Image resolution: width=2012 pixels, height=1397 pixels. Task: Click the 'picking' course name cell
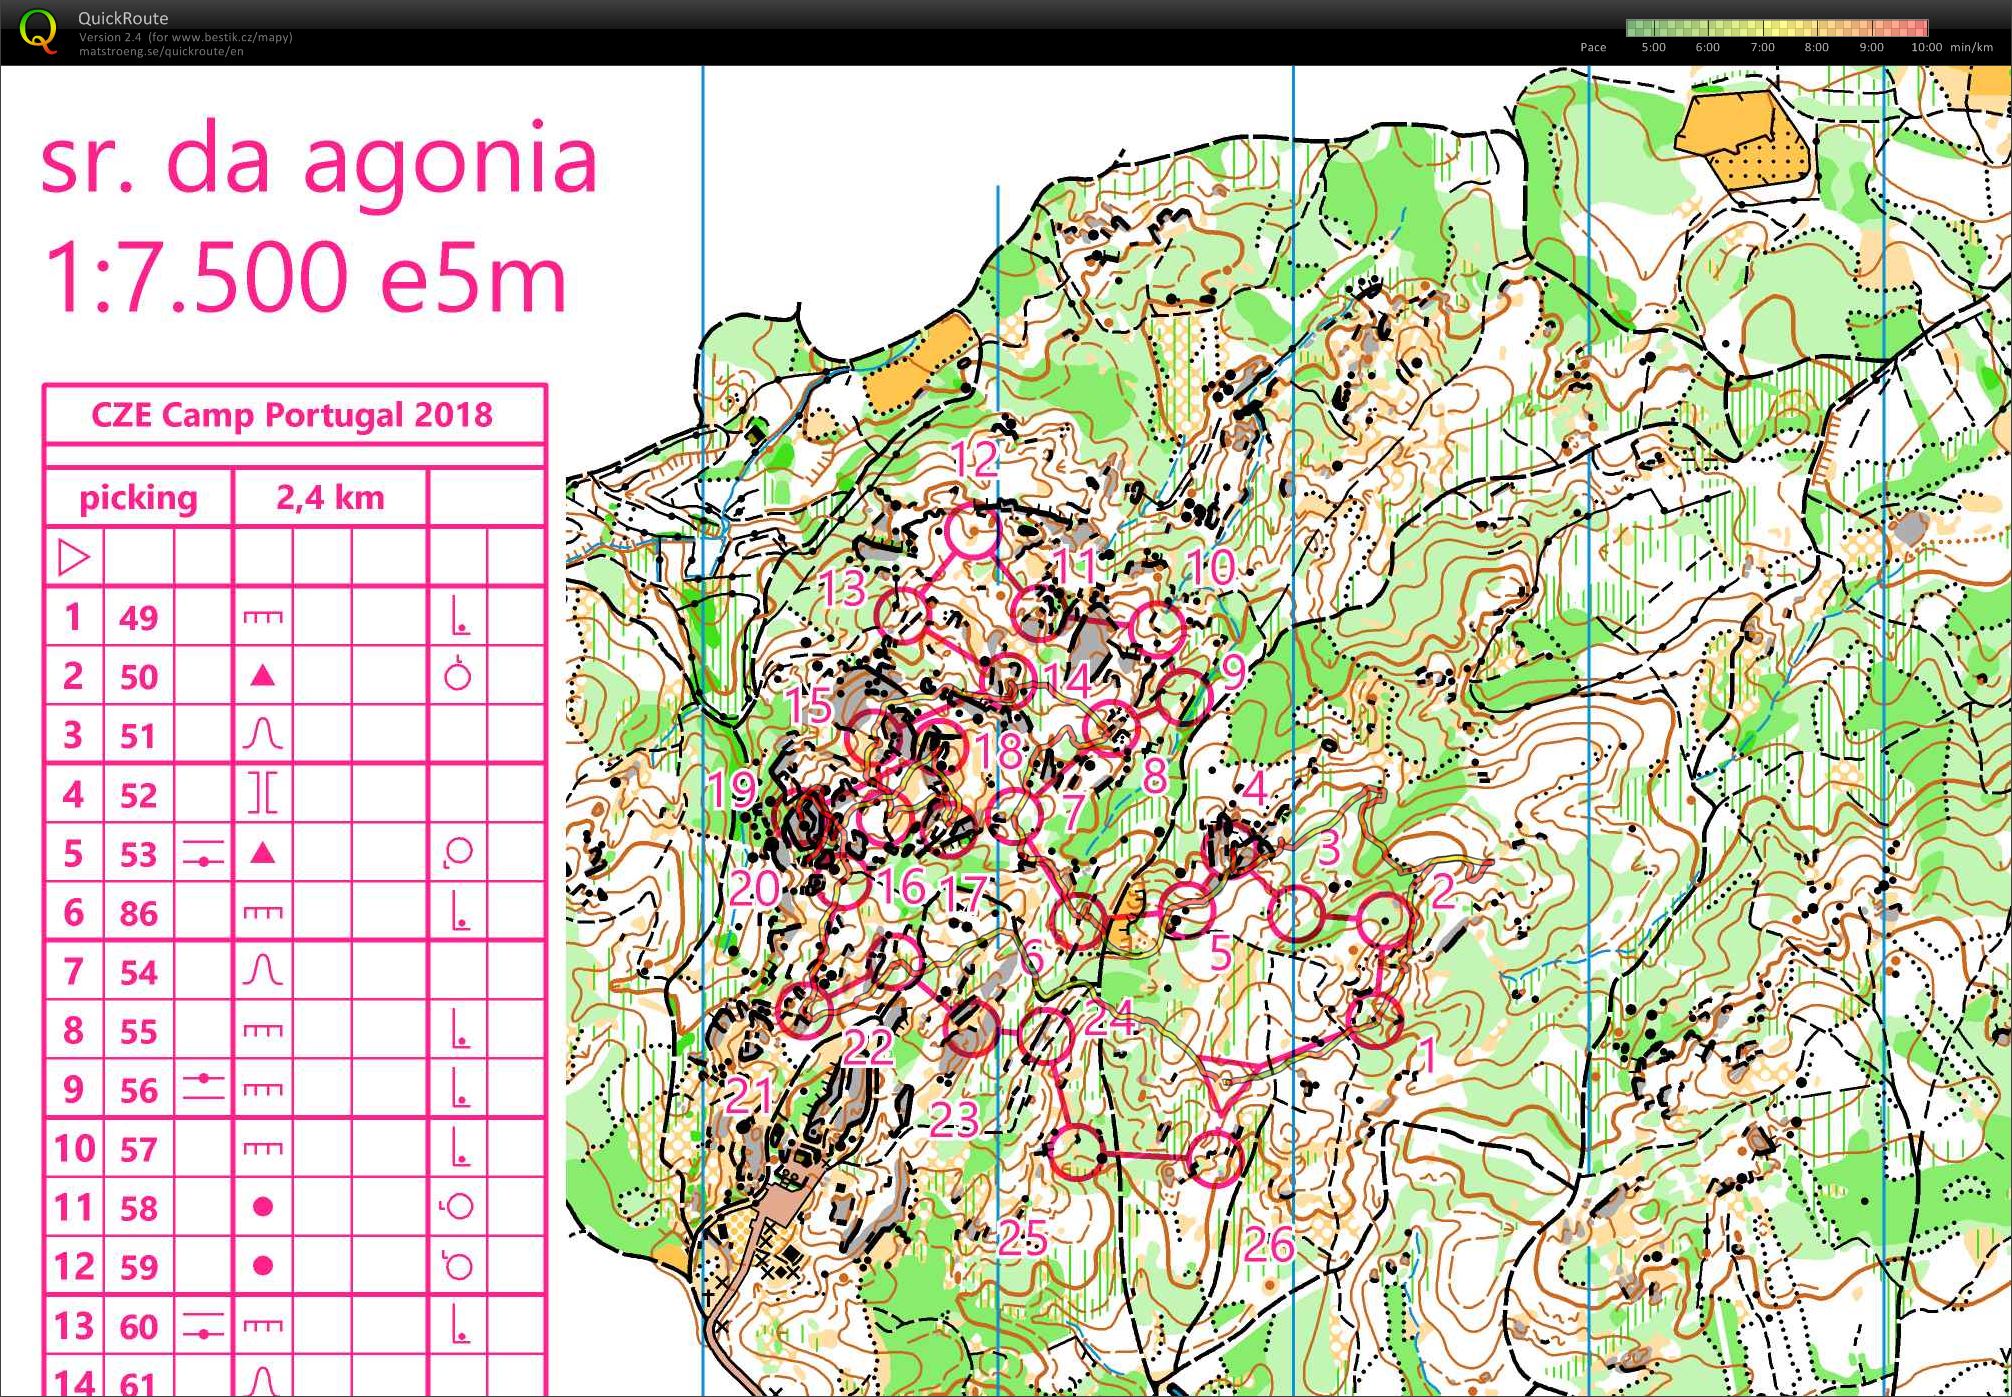(138, 498)
